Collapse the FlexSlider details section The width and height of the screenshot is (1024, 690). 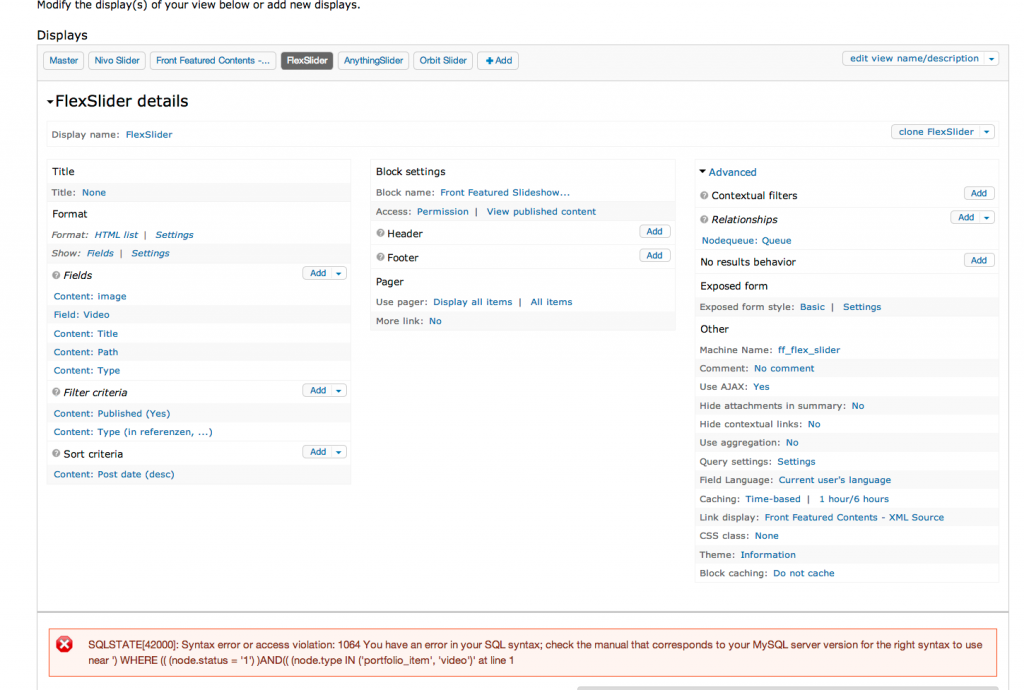(50, 102)
